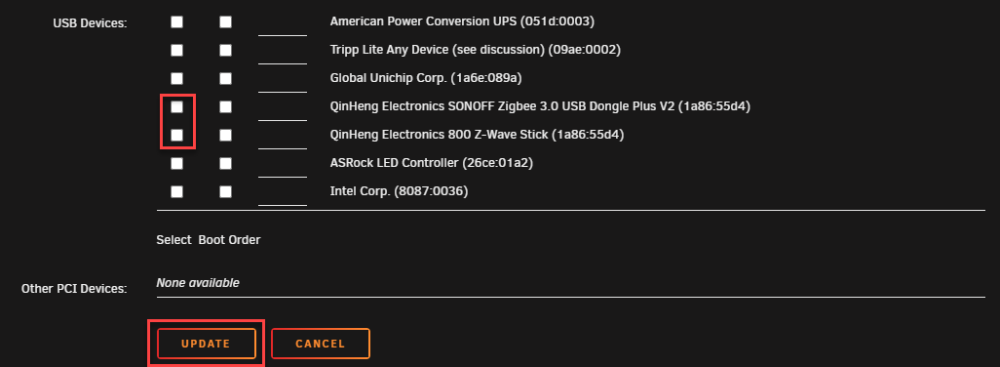Click the Cancel button
The width and height of the screenshot is (1000, 367).
pos(320,343)
